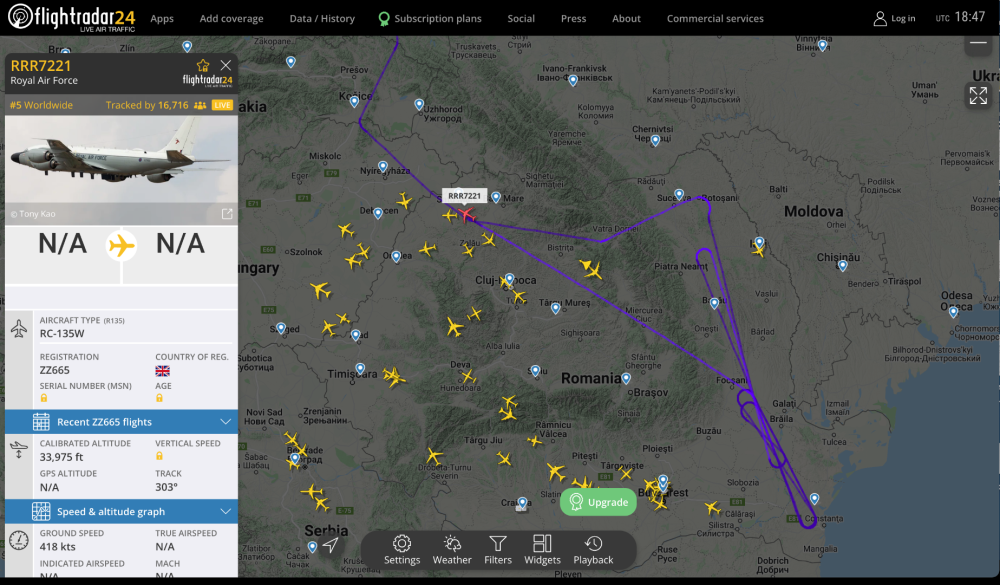Open the map Settings gear
This screenshot has width=1000, height=585.
pyautogui.click(x=402, y=549)
